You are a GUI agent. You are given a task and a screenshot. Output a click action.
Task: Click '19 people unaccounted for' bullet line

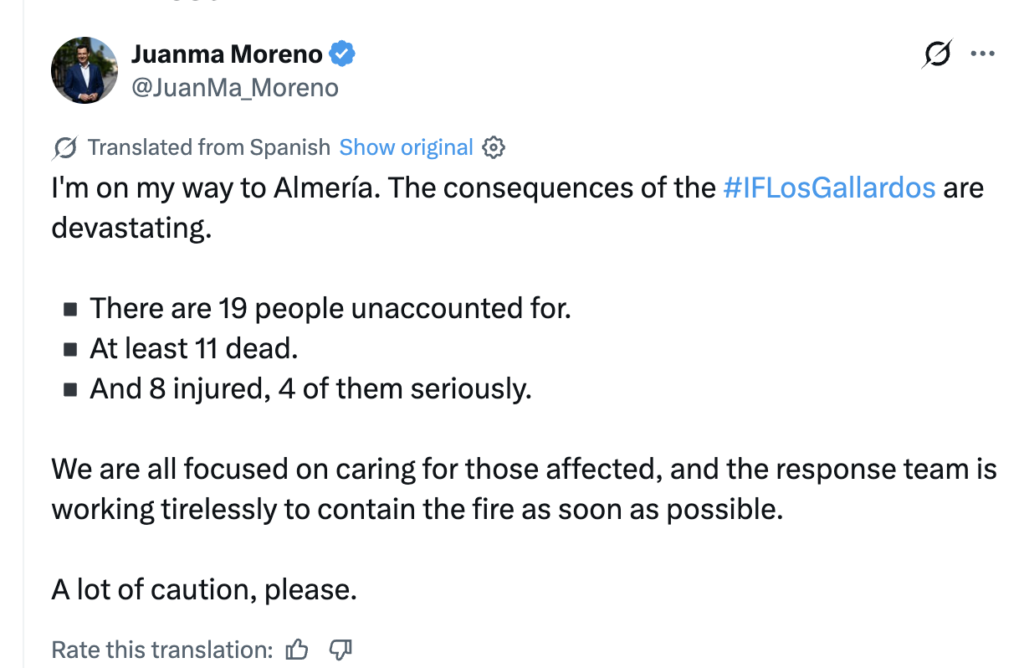[330, 308]
